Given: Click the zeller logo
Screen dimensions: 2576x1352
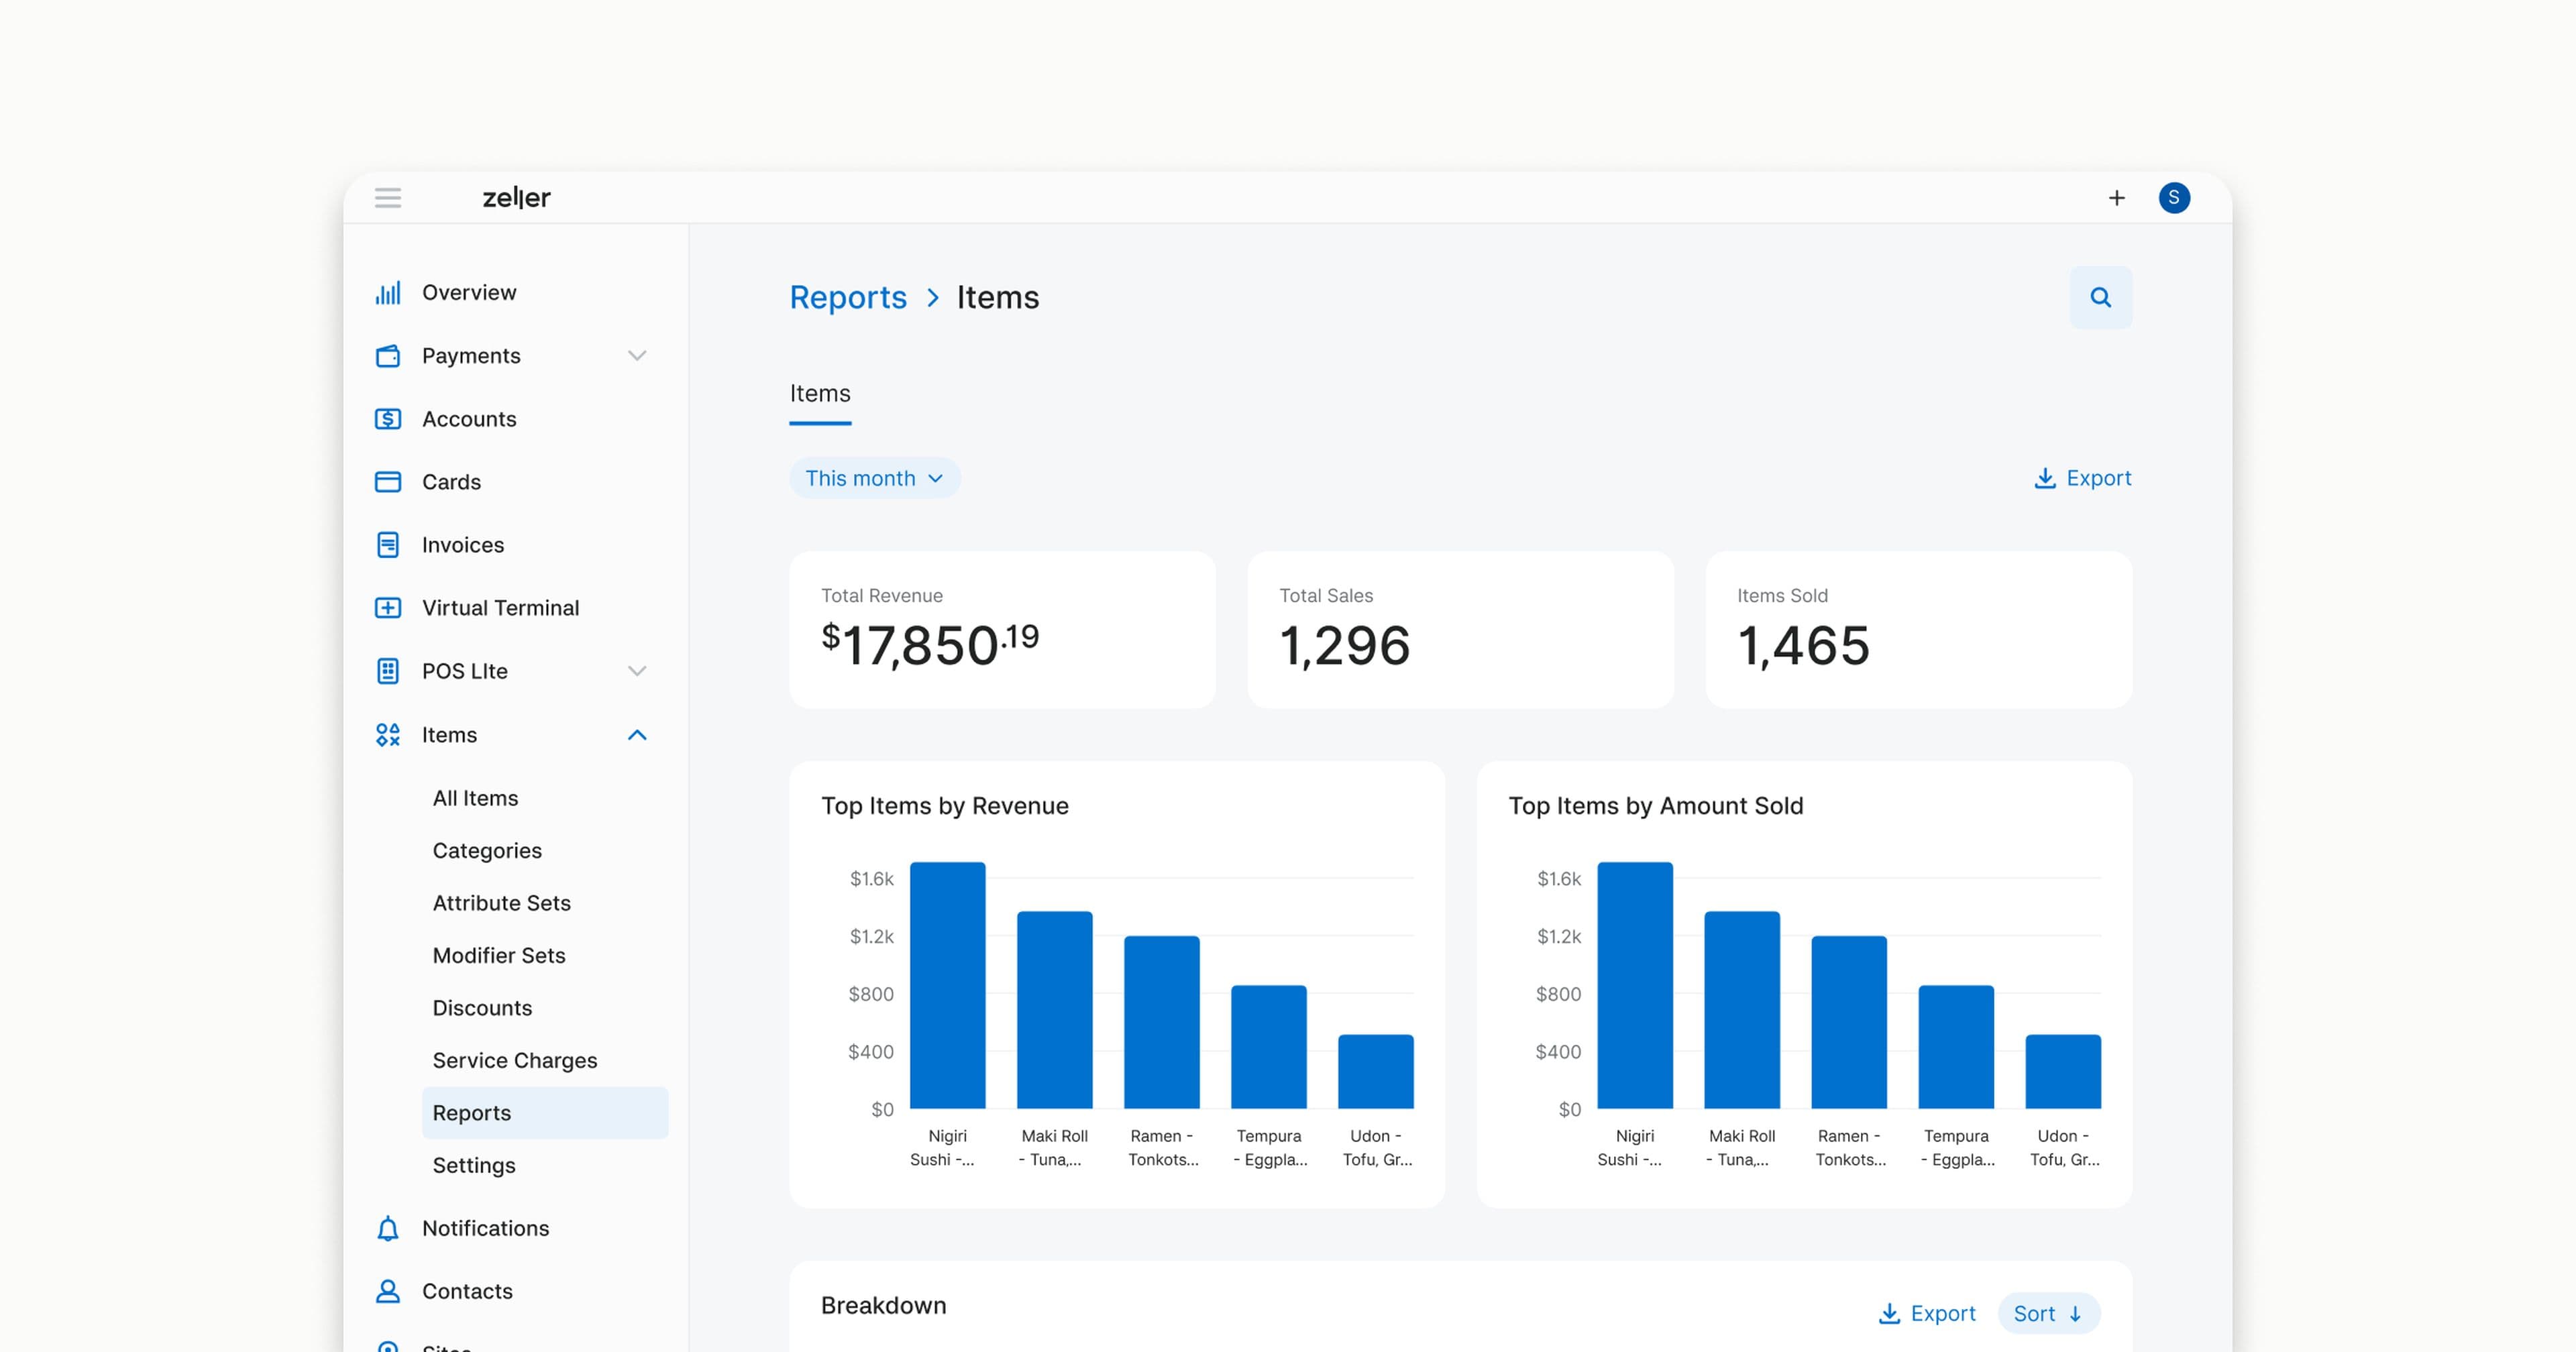Looking at the screenshot, I should point(516,198).
